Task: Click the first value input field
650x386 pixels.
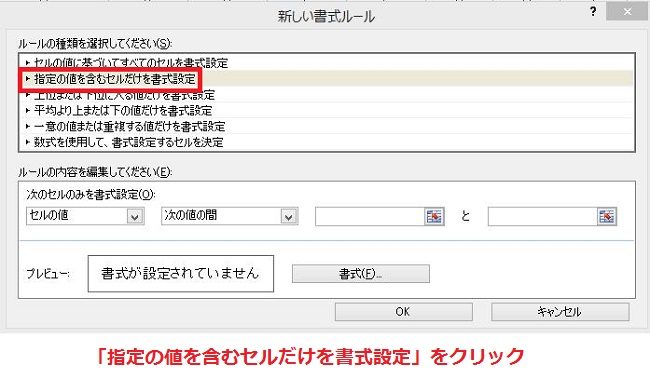Action: click(369, 216)
